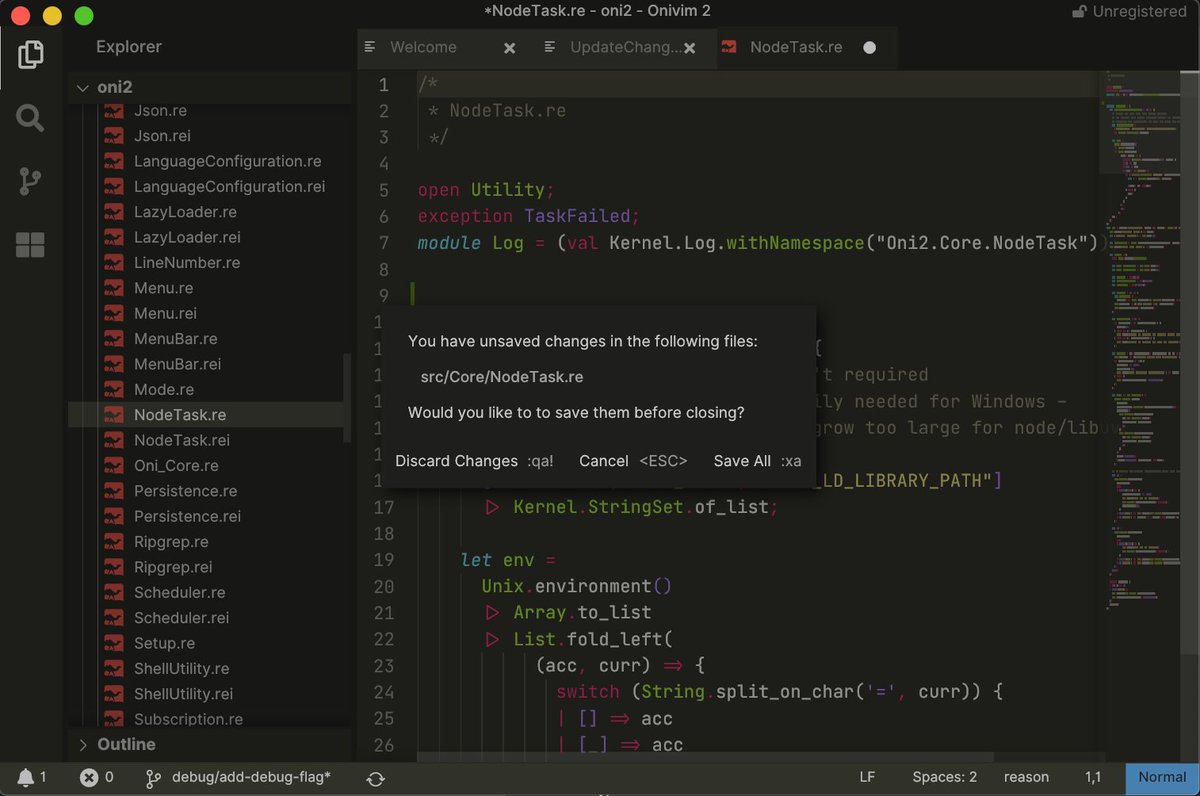Click the sync refresh icon in status bar
The image size is (1200, 796).
(376, 777)
